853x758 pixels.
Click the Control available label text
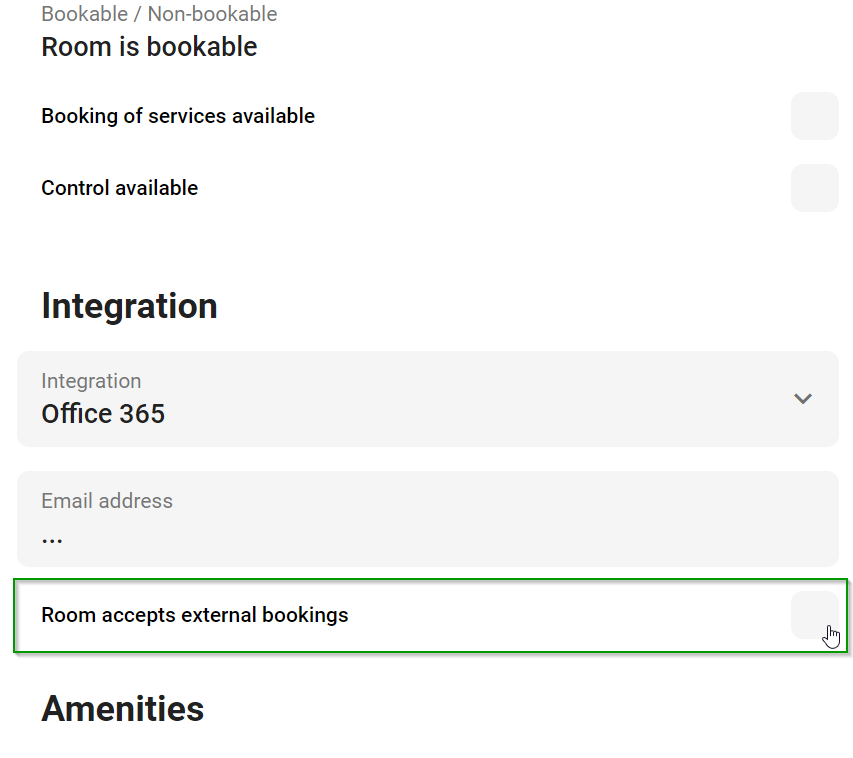[x=119, y=188]
